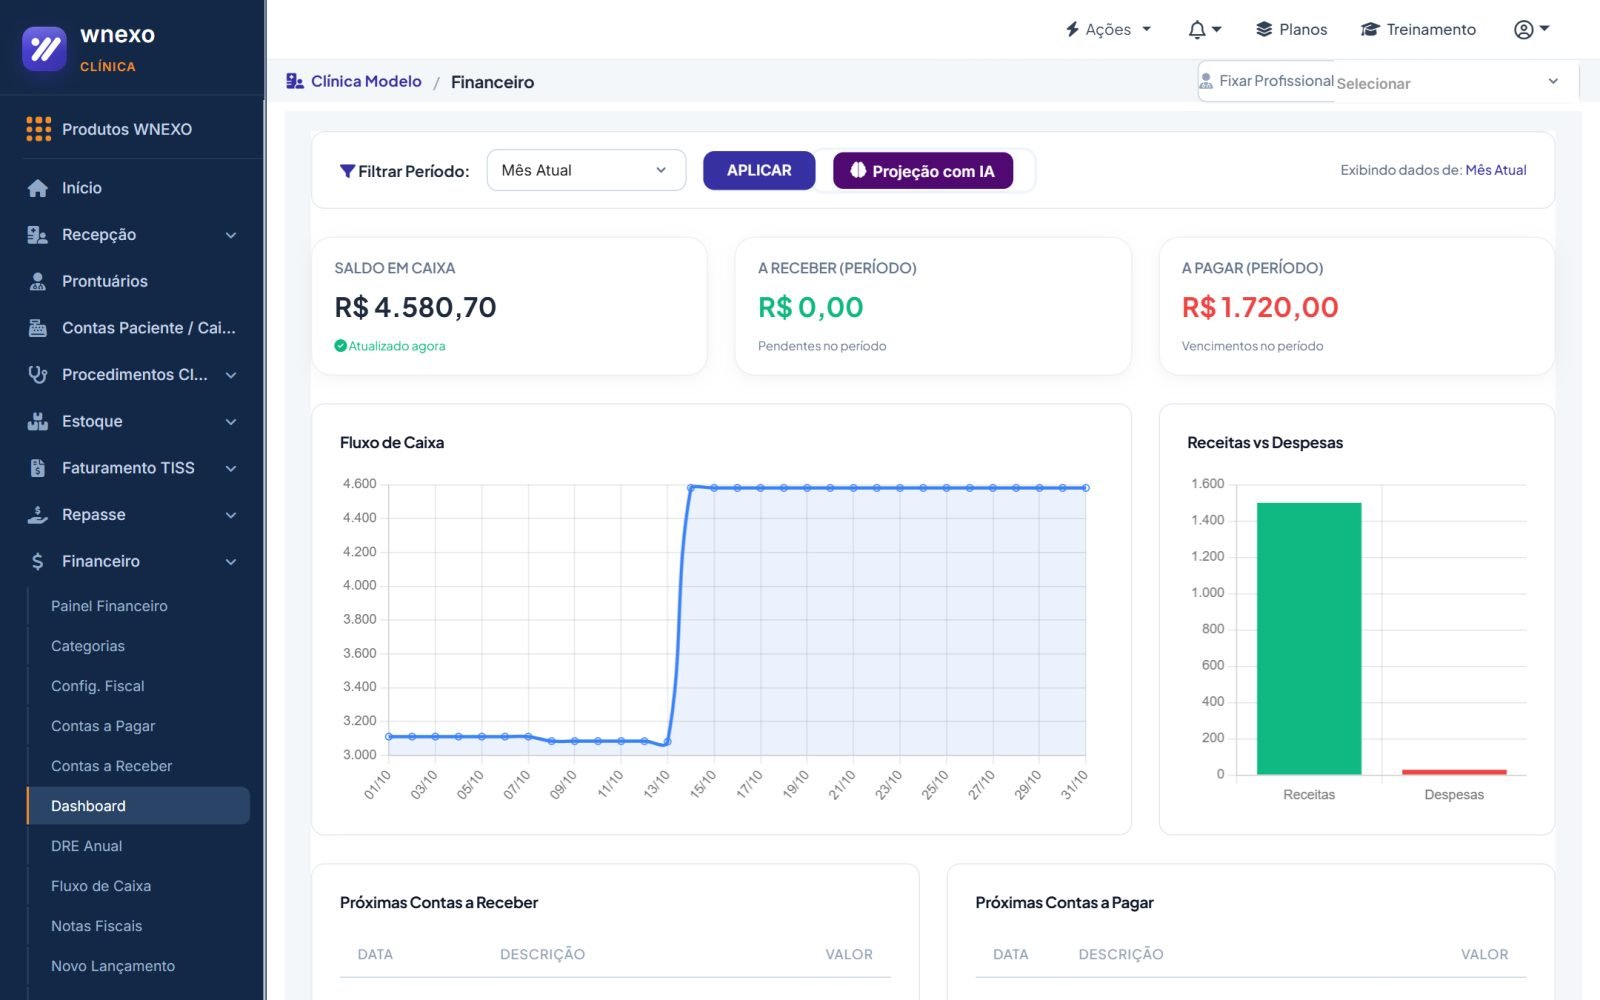Click the APLICAR button
Image resolution: width=1600 pixels, height=1000 pixels.
tap(759, 170)
